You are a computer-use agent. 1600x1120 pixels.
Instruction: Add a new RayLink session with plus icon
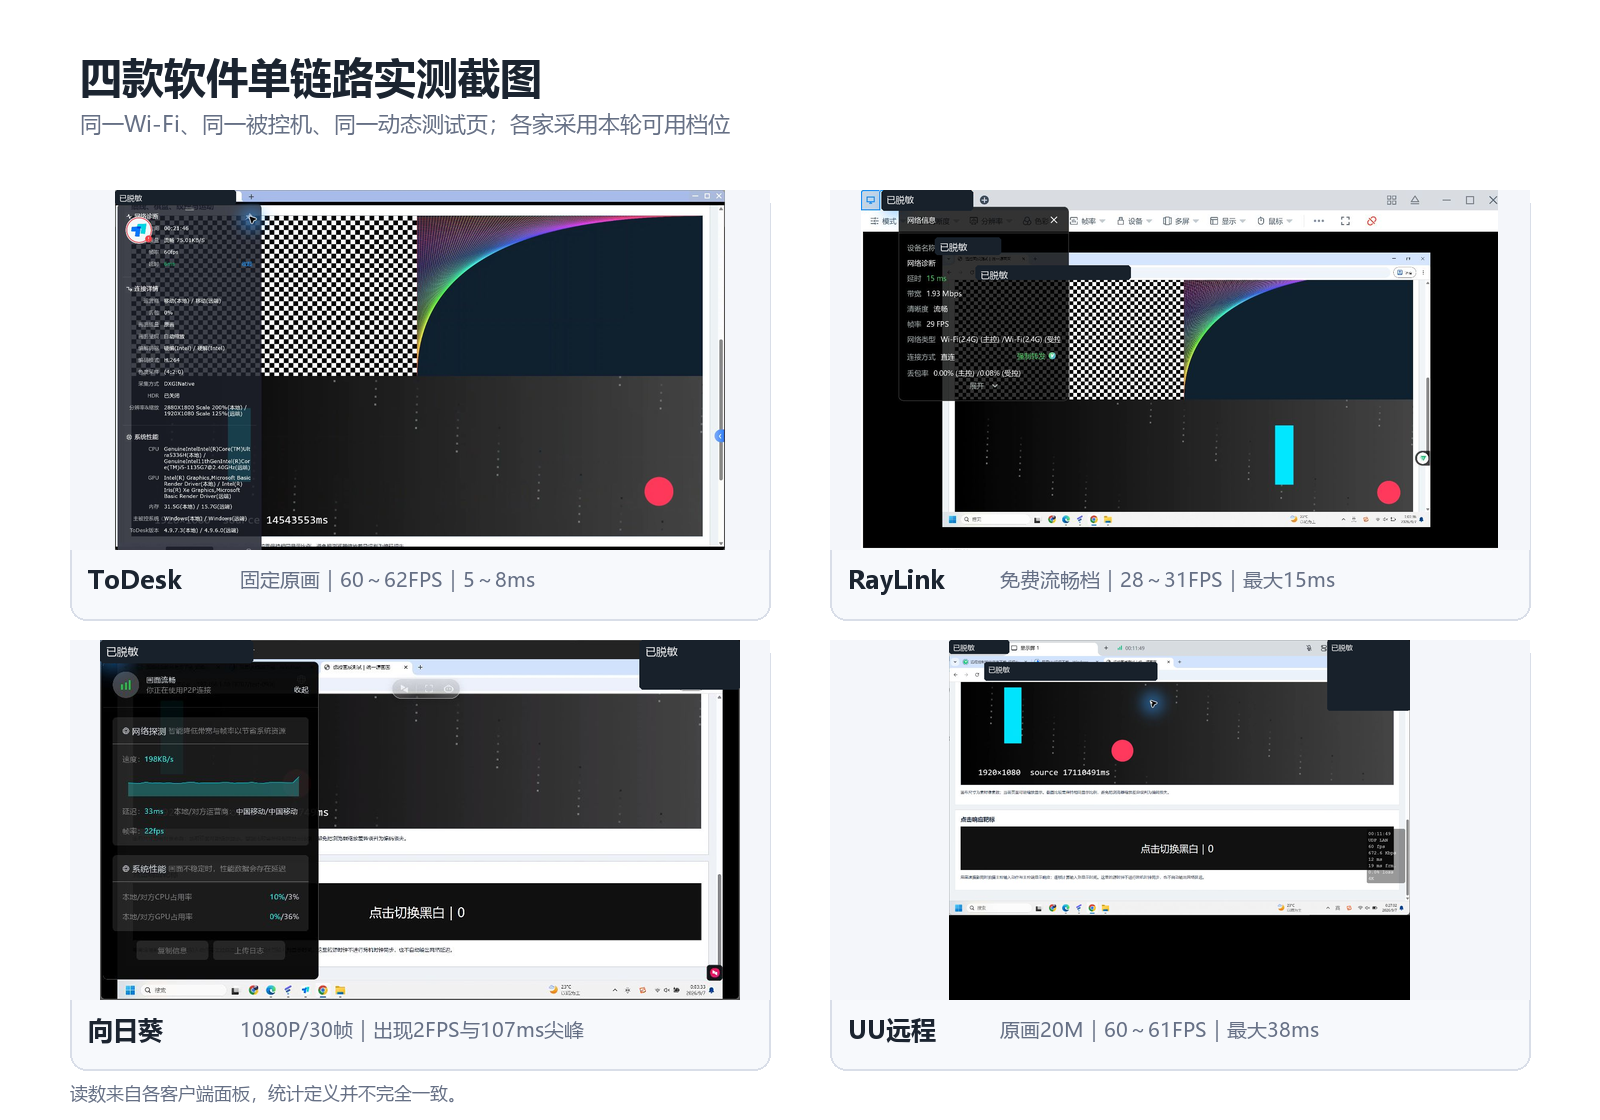coord(984,200)
